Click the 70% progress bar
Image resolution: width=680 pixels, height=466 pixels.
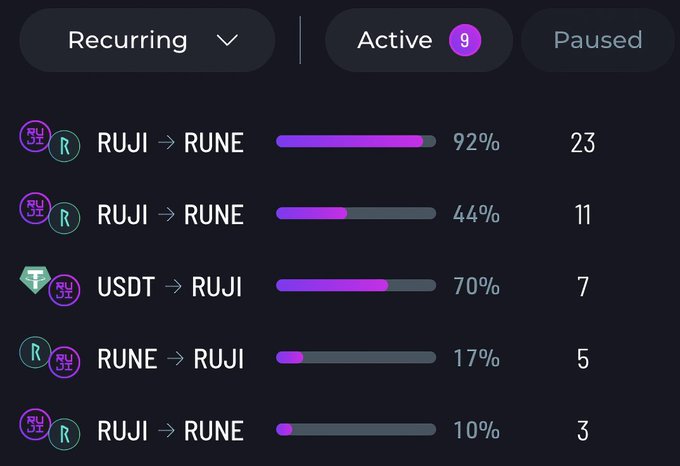coord(356,286)
